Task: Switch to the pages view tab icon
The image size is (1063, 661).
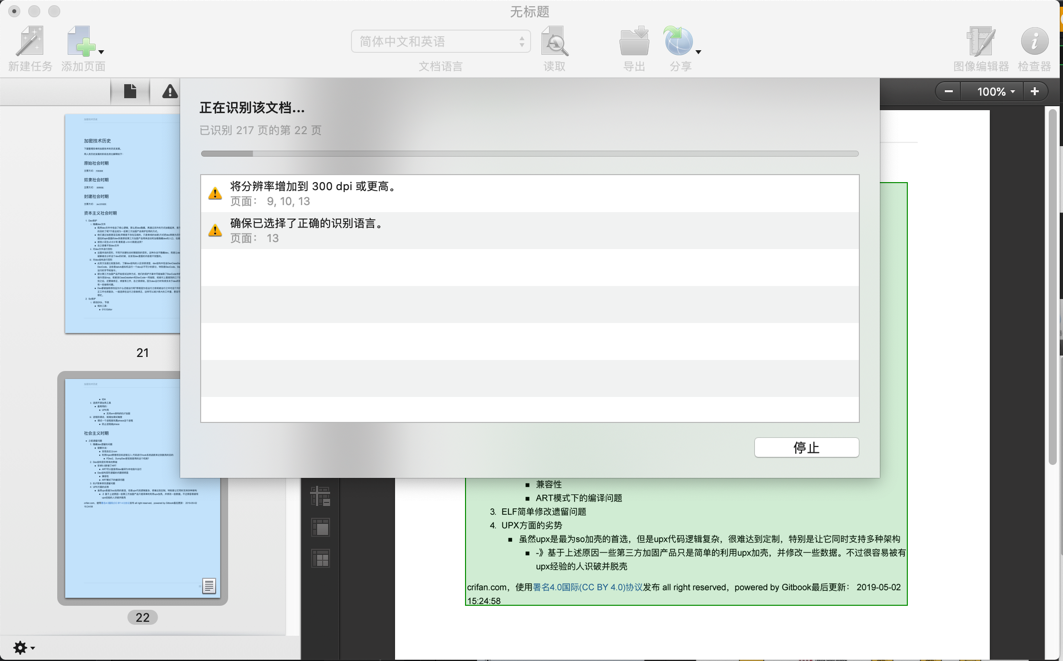Action: coord(129,91)
